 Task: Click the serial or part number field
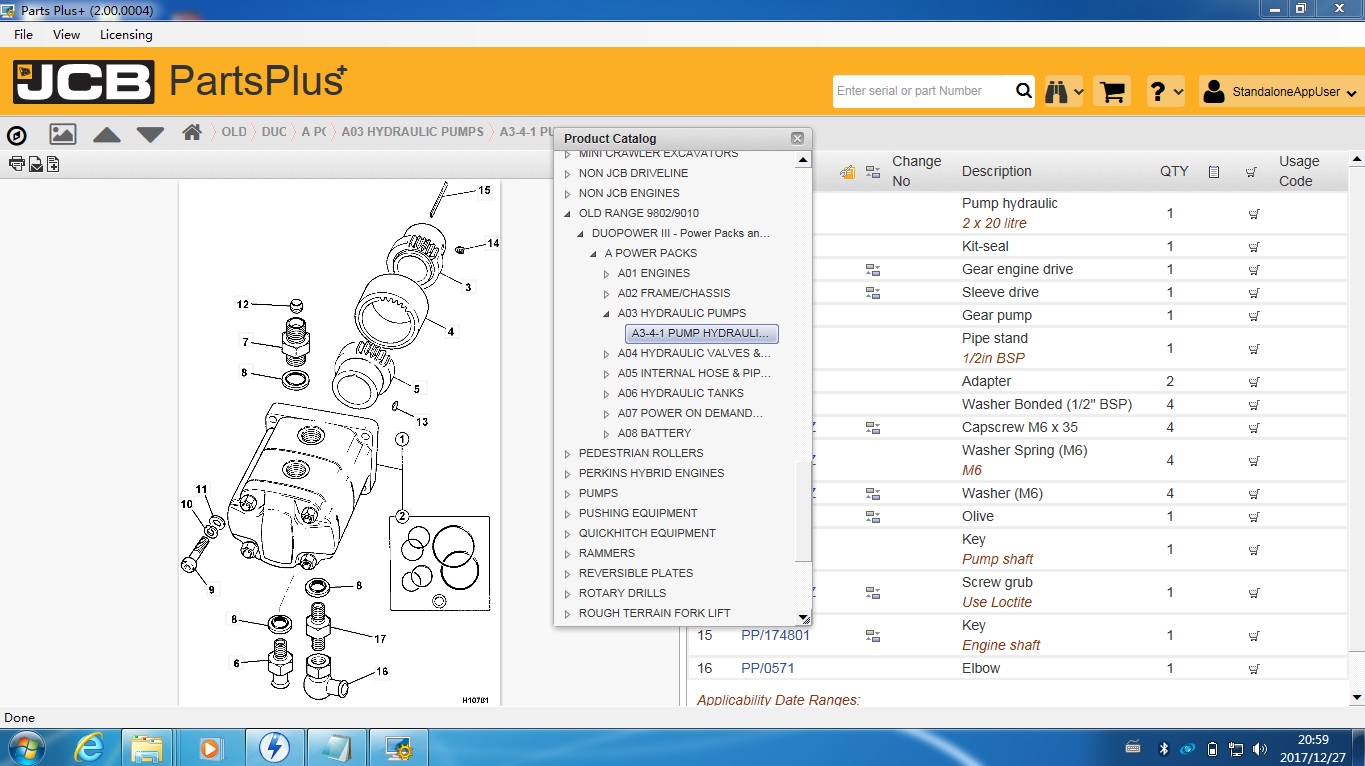(x=923, y=91)
